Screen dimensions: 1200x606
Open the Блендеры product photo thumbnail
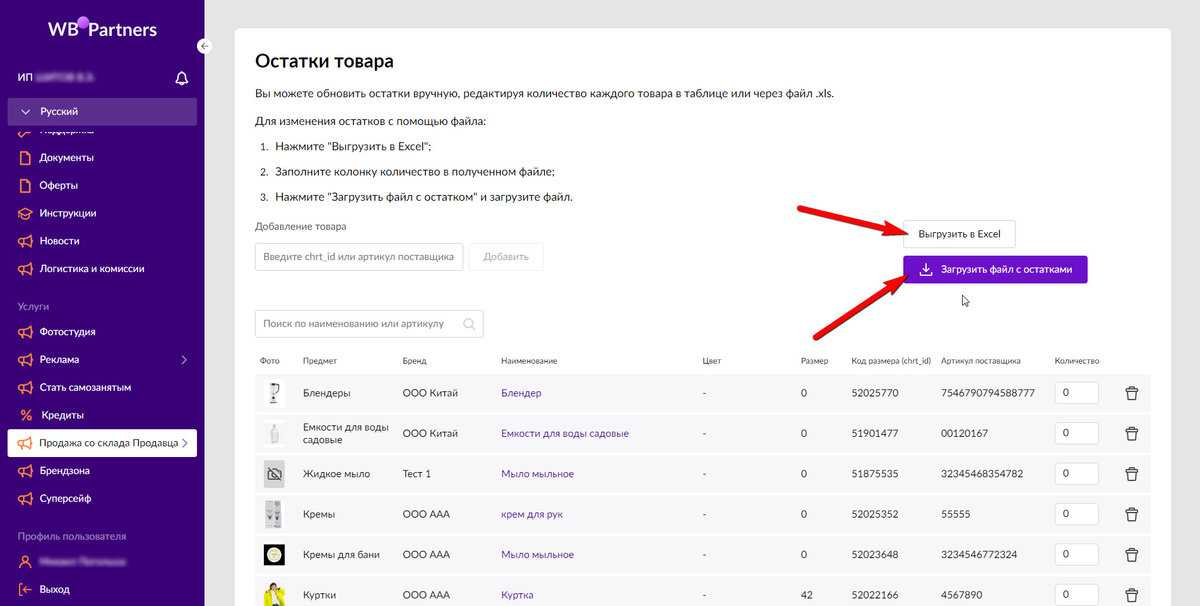click(273, 393)
